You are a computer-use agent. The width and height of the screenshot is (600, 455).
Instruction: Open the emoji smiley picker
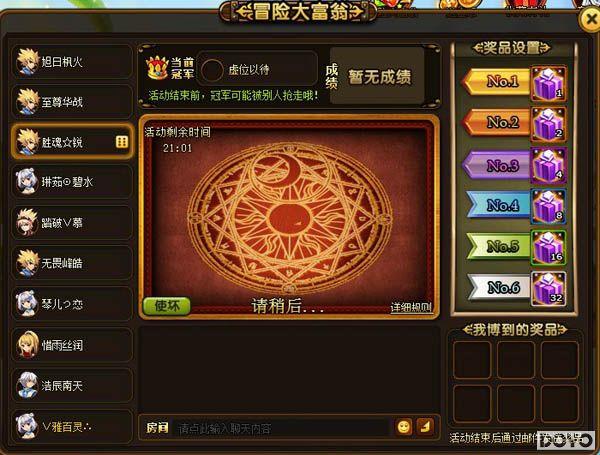tap(404, 427)
